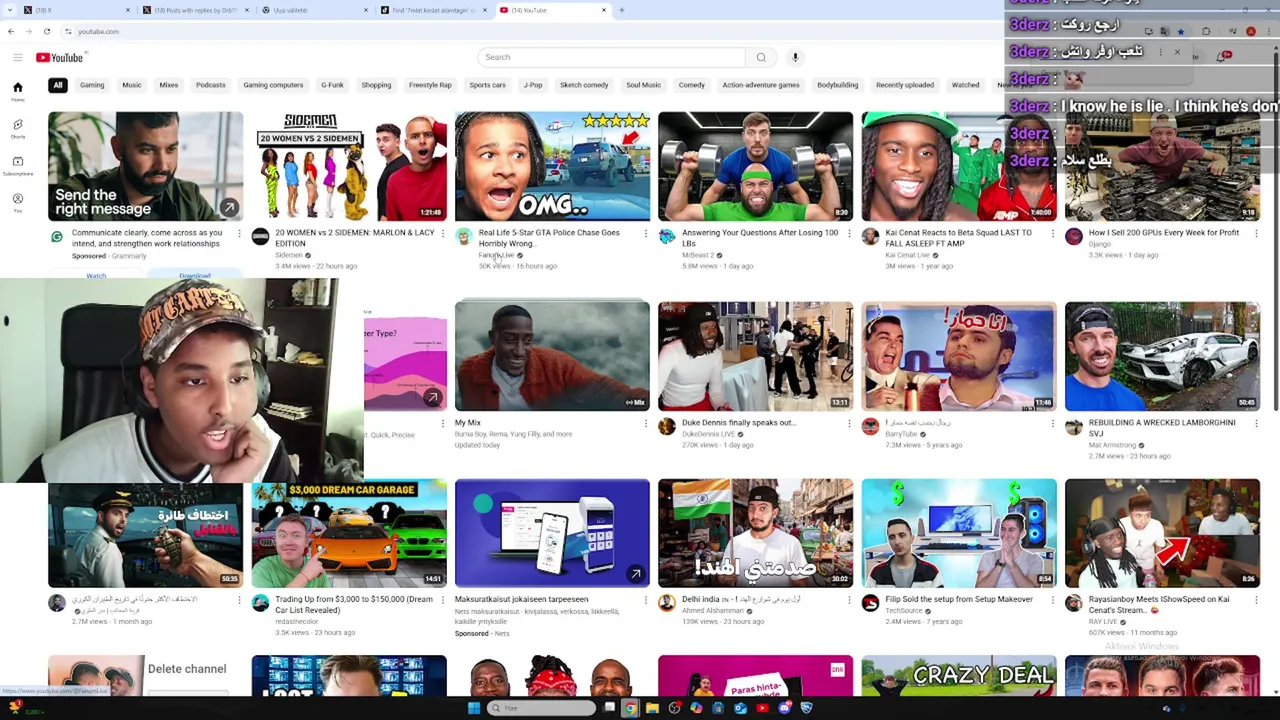Select the Mixes filter chip
Viewport: 1280px width, 720px height.
pyautogui.click(x=169, y=85)
